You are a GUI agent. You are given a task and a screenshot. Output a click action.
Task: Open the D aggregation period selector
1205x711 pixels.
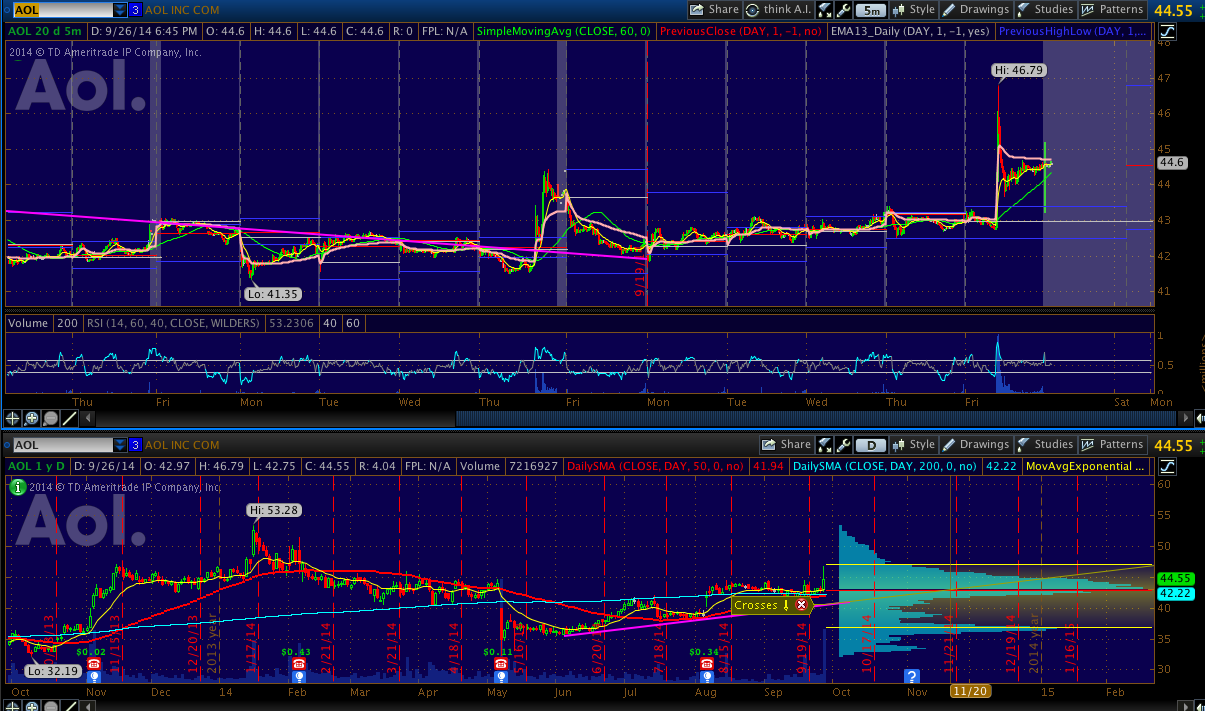(871, 445)
